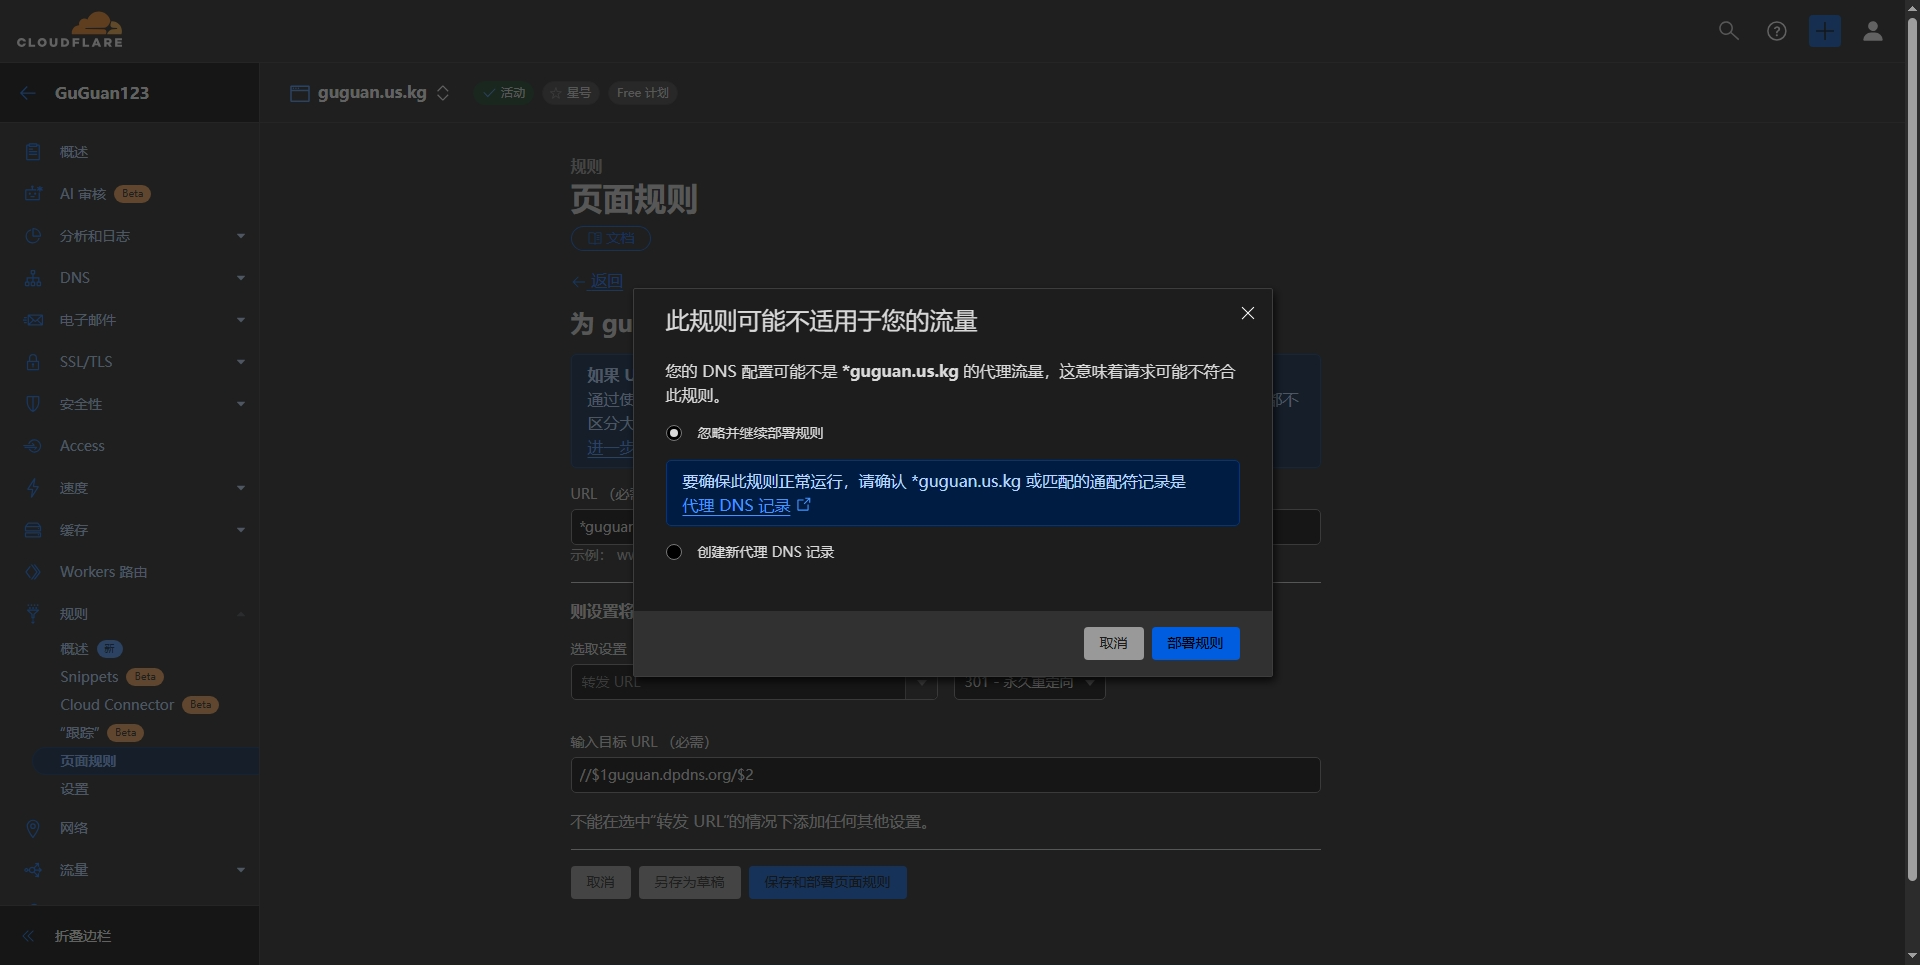Click the 网络 location pin icon
The image size is (1920, 965).
coord(33,828)
